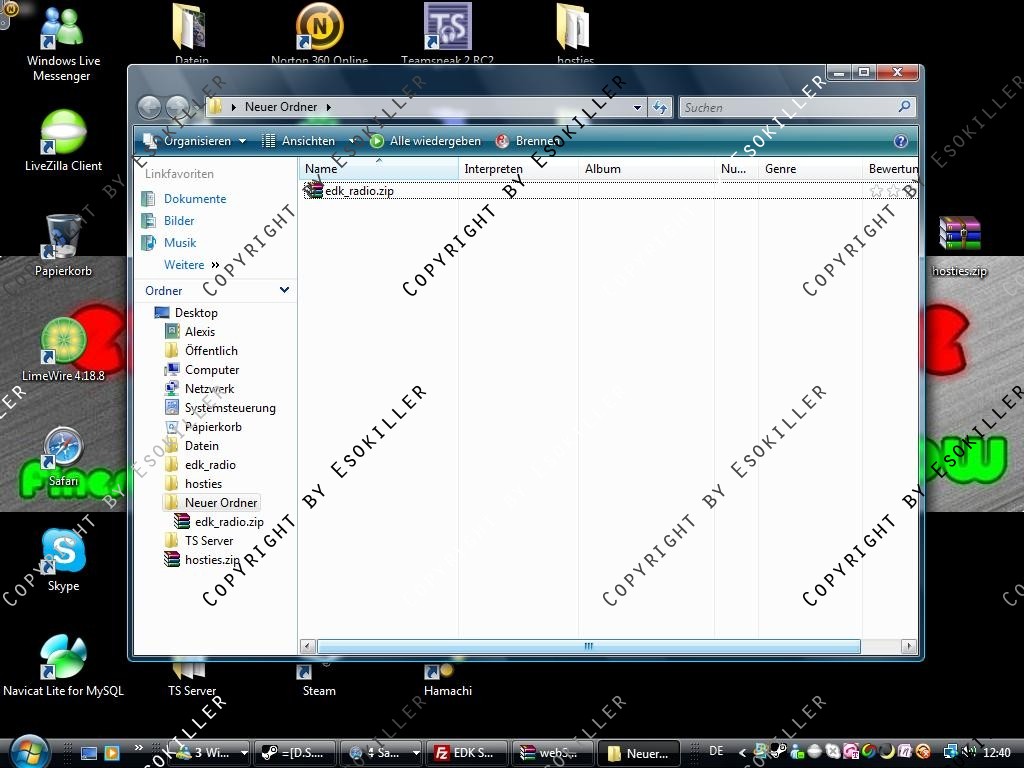The height and width of the screenshot is (768, 1024).
Task: Open the Organisieren dropdown menu
Action: pos(195,141)
